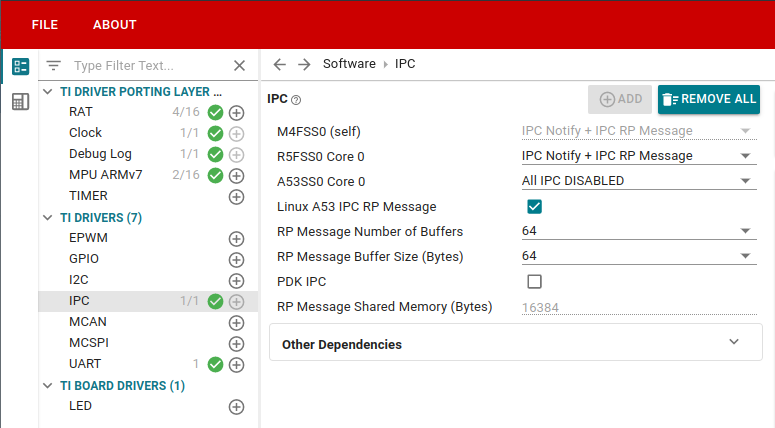775x428 pixels.
Task: Click the IPC row's plus icon
Action: [x=236, y=301]
